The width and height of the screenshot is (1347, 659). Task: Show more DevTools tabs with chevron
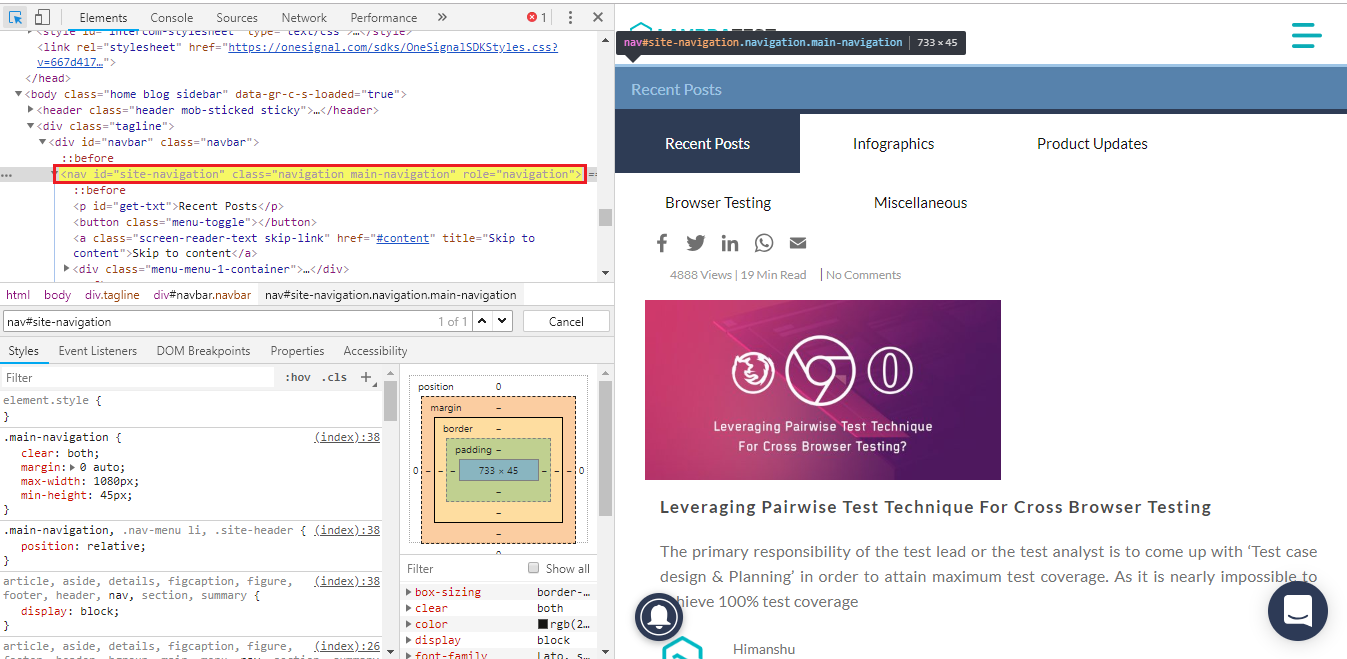tap(442, 17)
